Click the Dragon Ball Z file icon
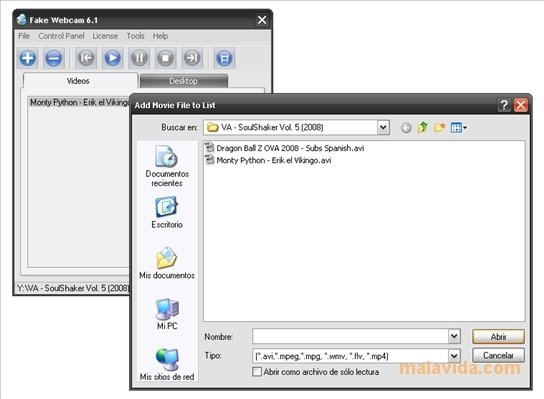The width and height of the screenshot is (544, 399). pos(209,148)
